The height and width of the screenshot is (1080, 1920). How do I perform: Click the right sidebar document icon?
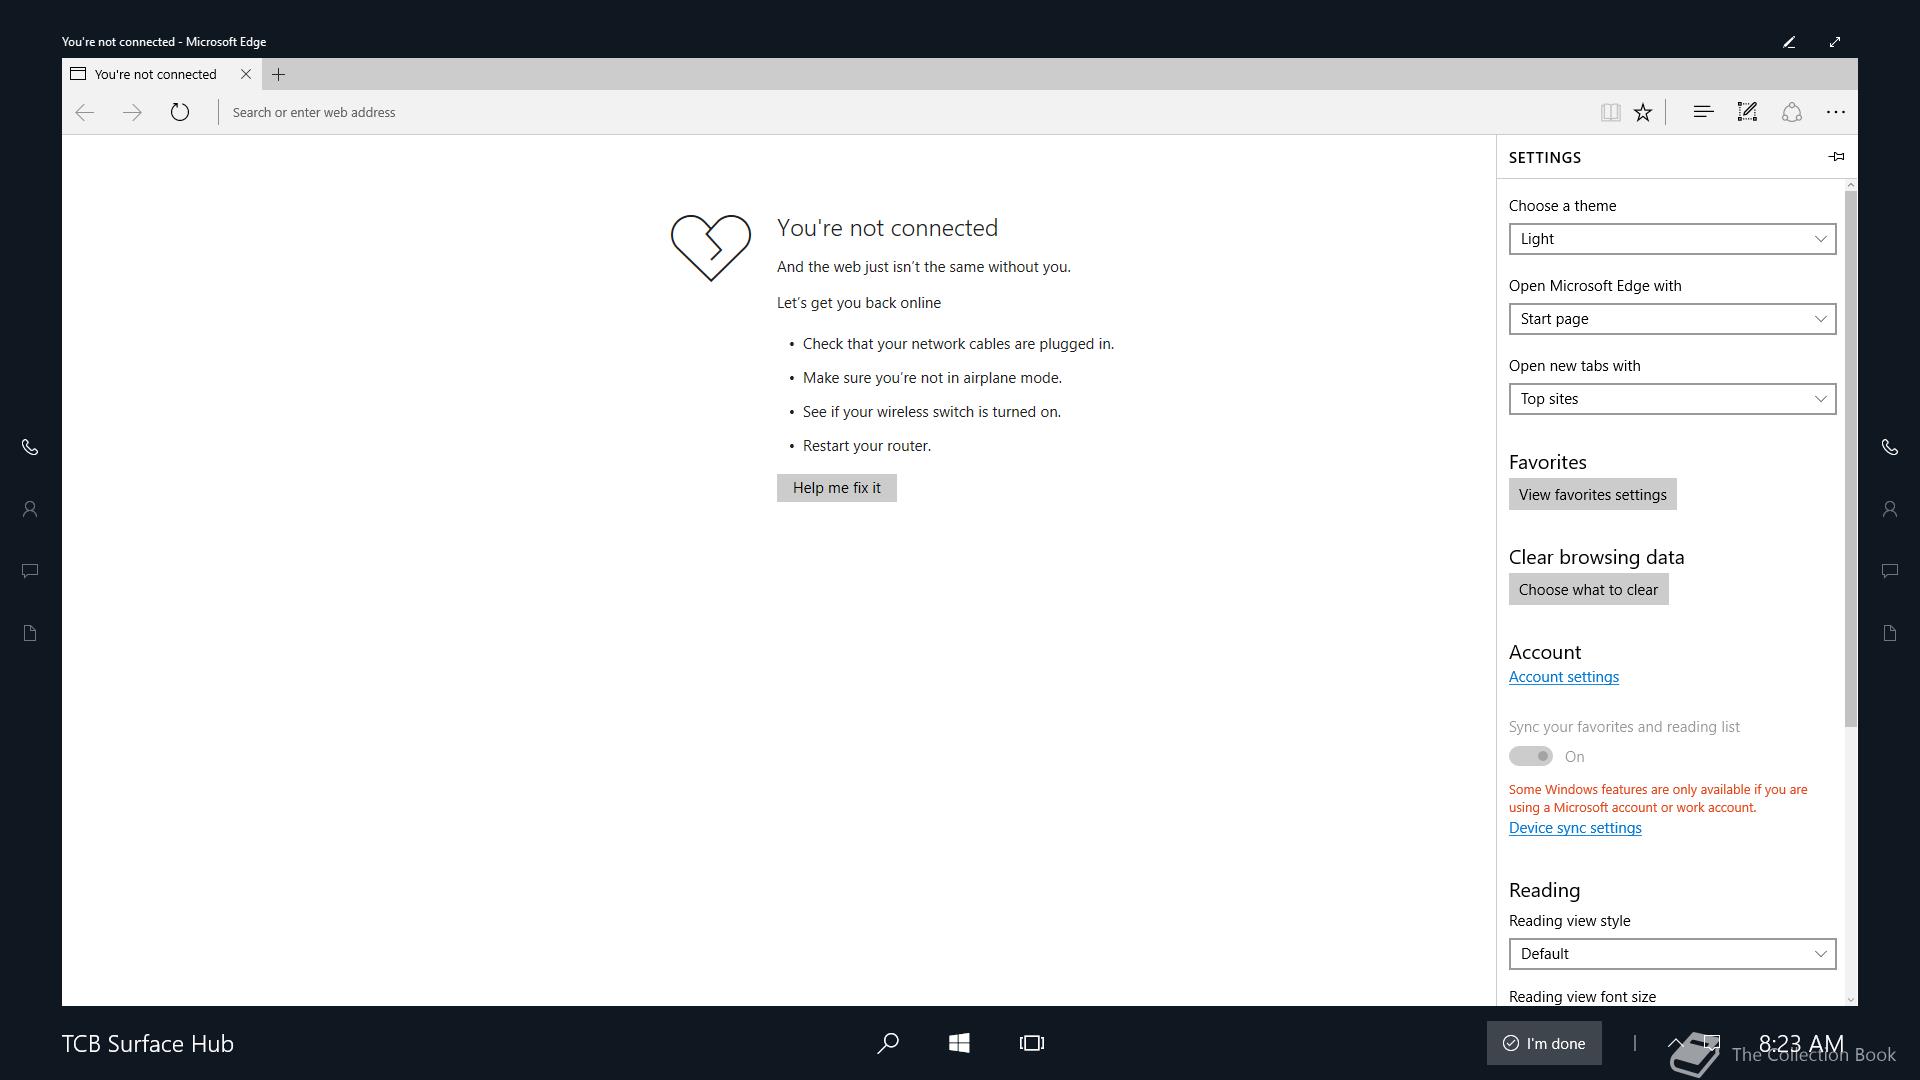(x=1890, y=633)
